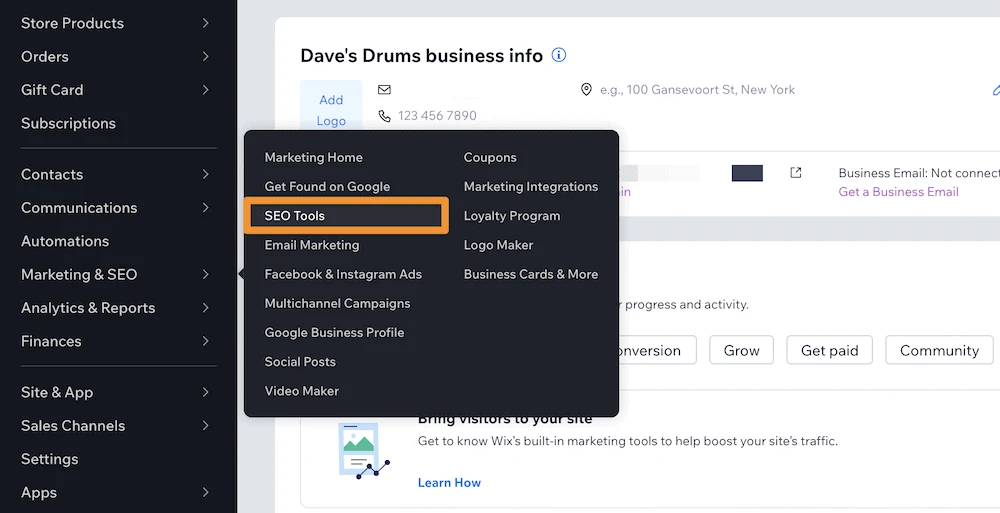Select Video Maker in flyout menu

pyautogui.click(x=302, y=391)
